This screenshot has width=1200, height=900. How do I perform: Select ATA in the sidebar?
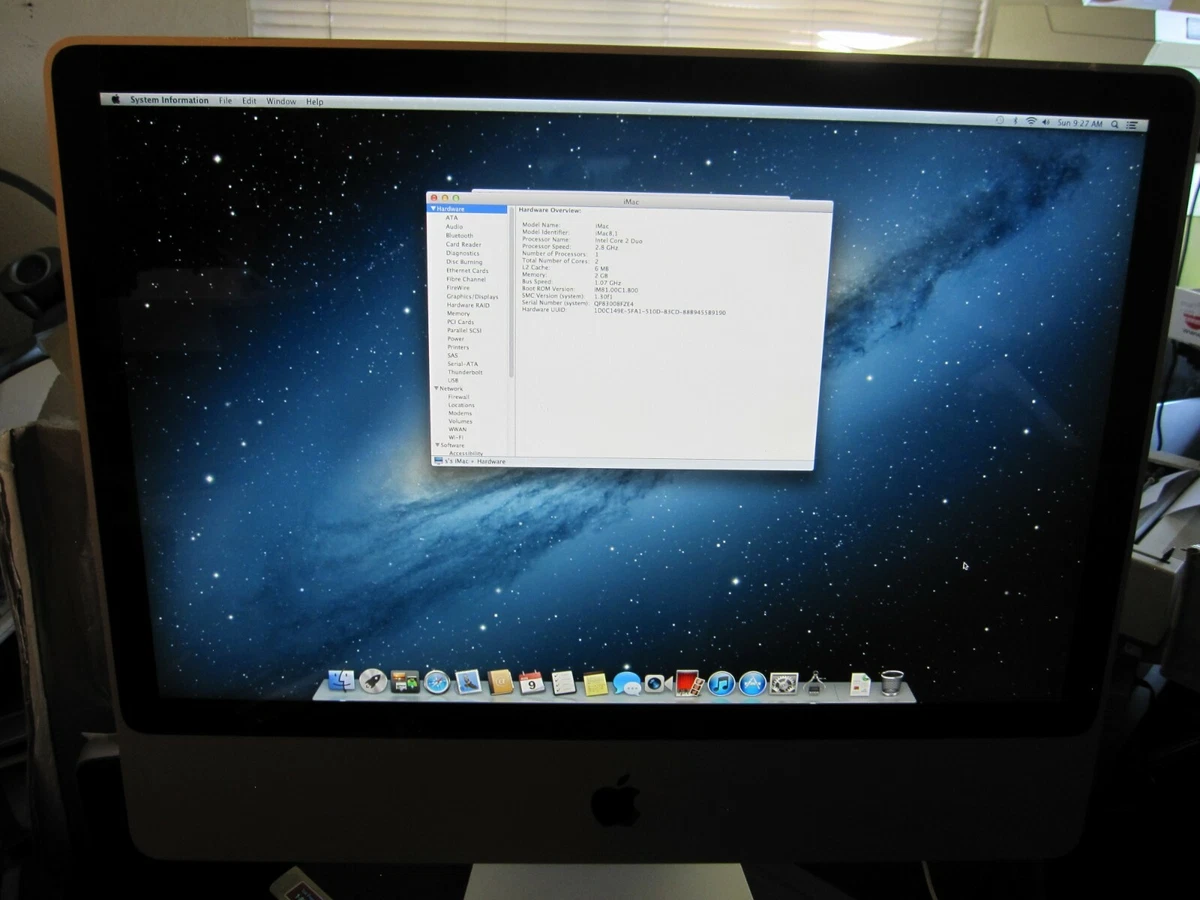pyautogui.click(x=452, y=218)
